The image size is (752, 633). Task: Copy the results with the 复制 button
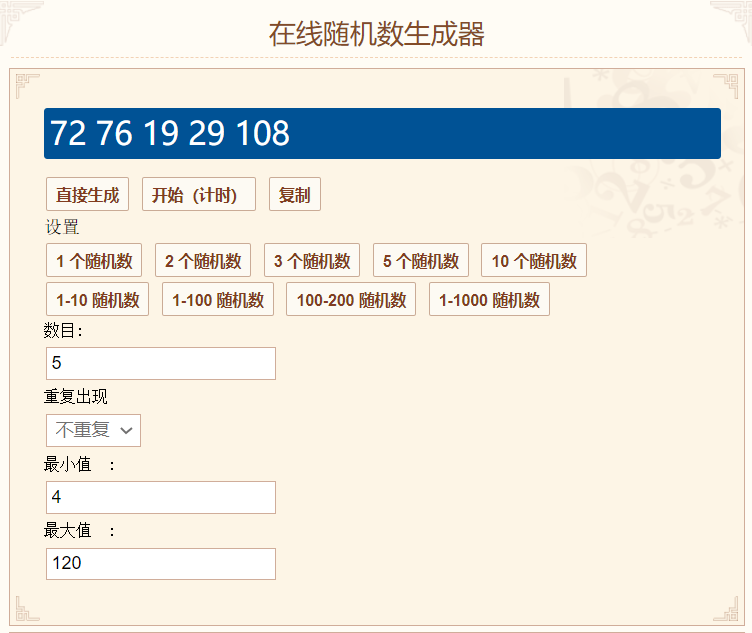click(x=294, y=194)
